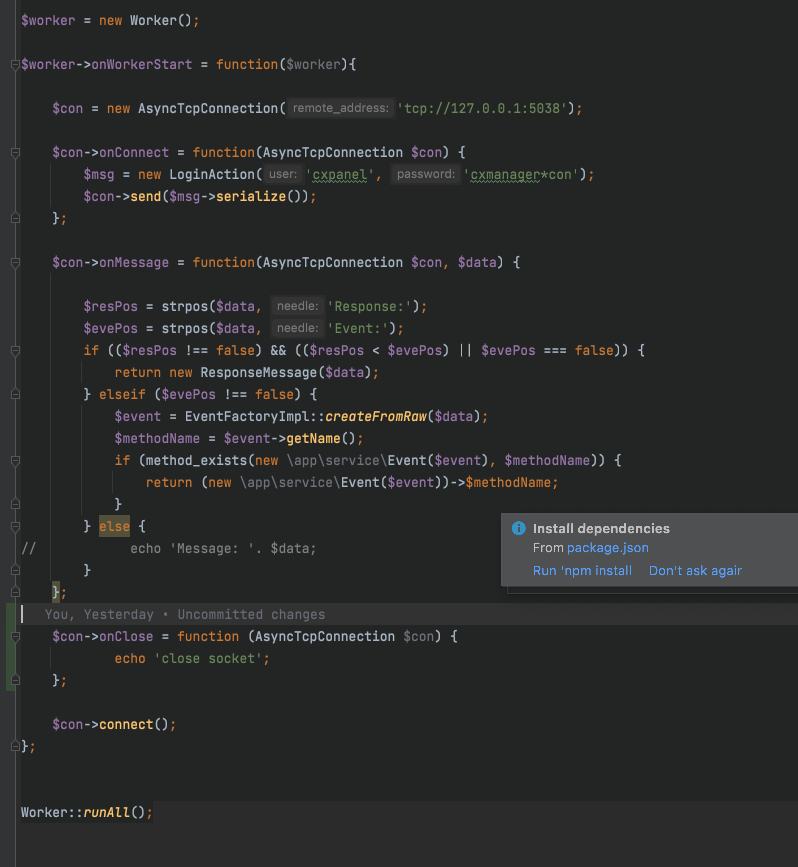Image resolution: width=798 pixels, height=867 pixels.
Task: Collapse the elseif ($evePos !== false) block
Action: [15, 394]
